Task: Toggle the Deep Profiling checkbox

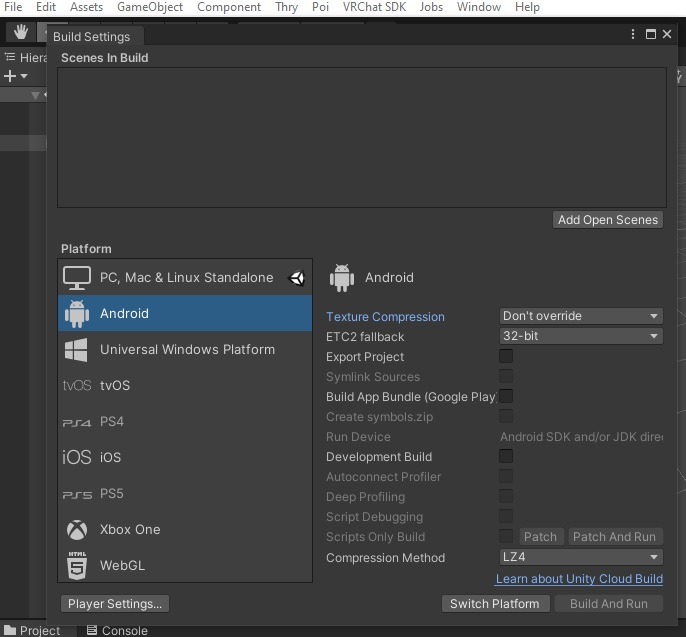Action: (506, 496)
